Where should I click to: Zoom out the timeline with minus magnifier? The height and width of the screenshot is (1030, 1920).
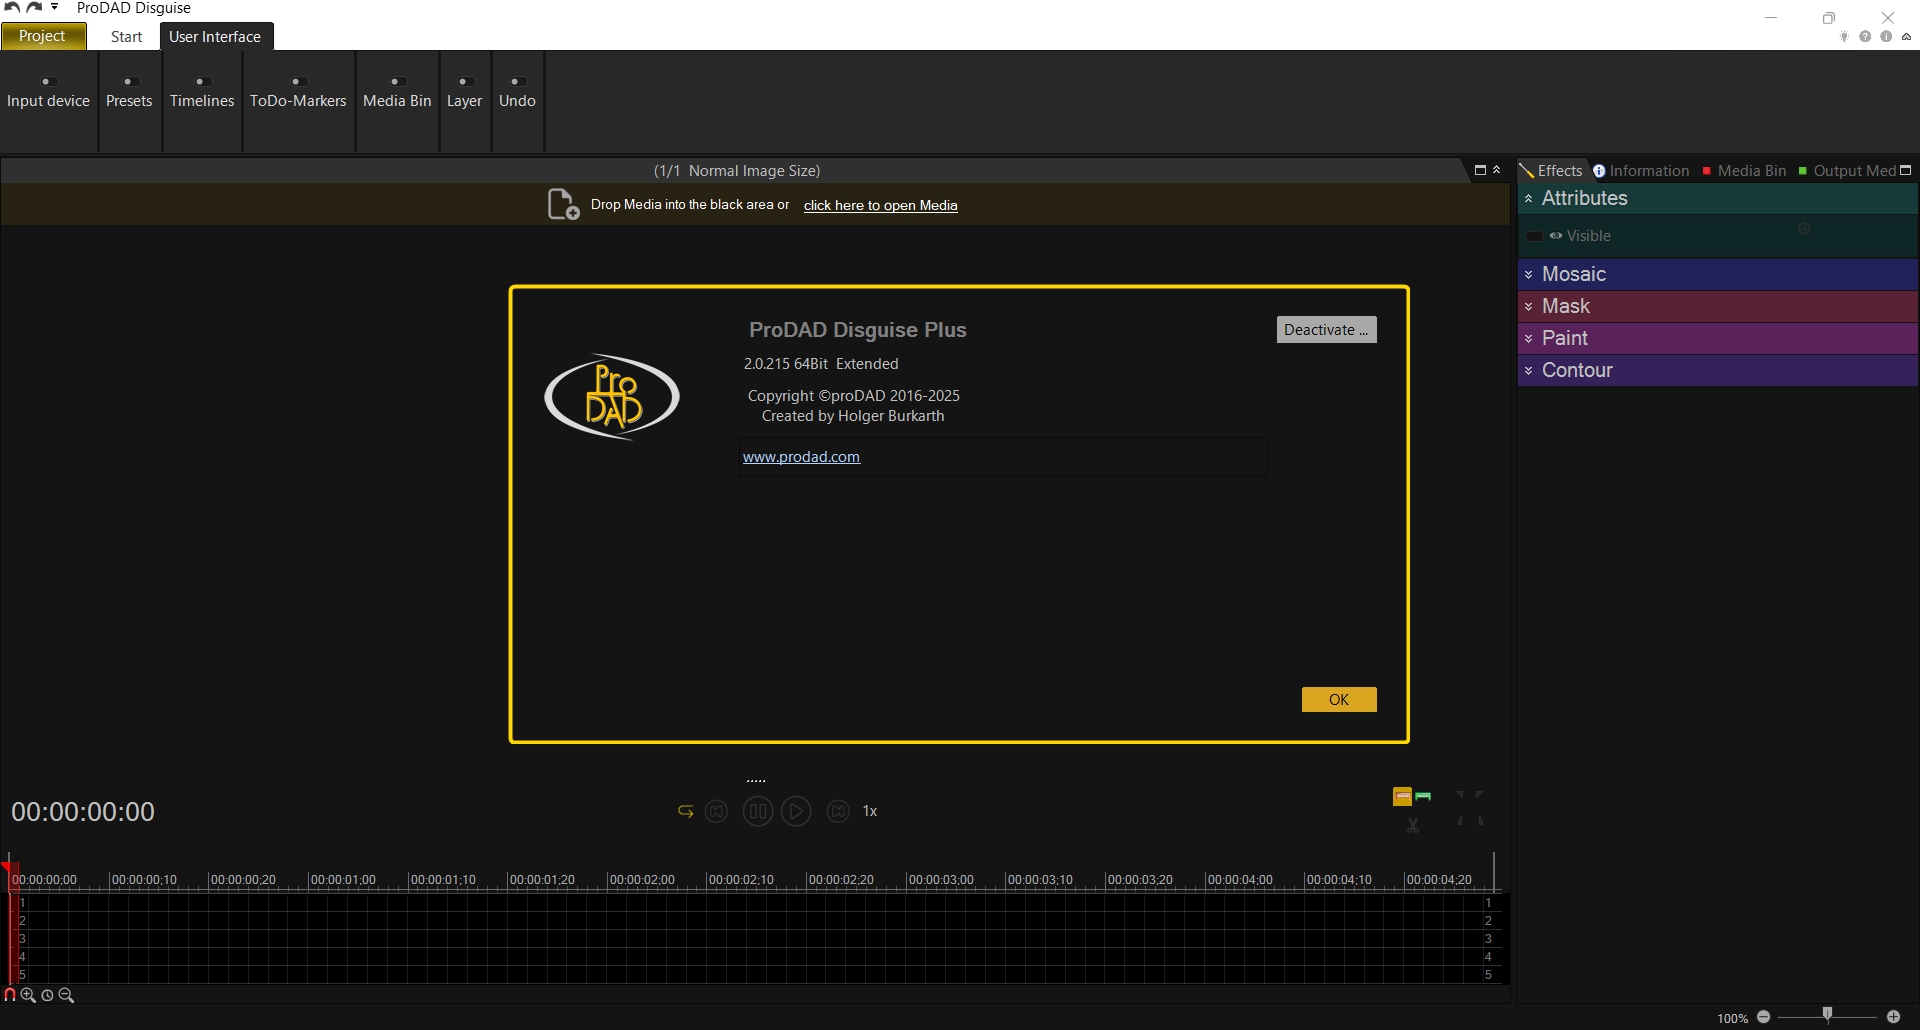point(66,995)
